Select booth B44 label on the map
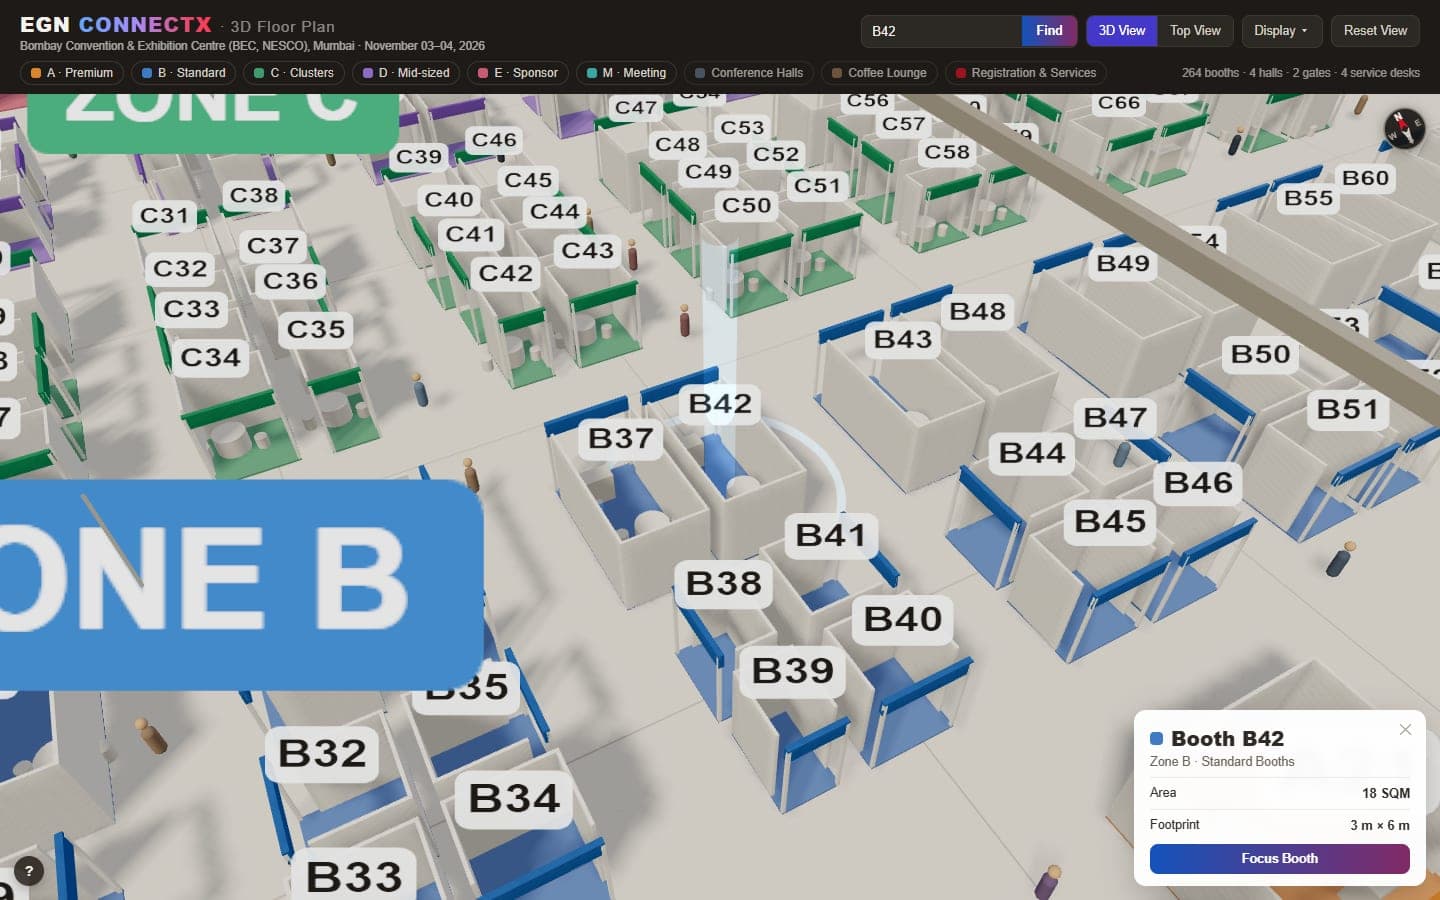The width and height of the screenshot is (1440, 900). coord(1032,454)
